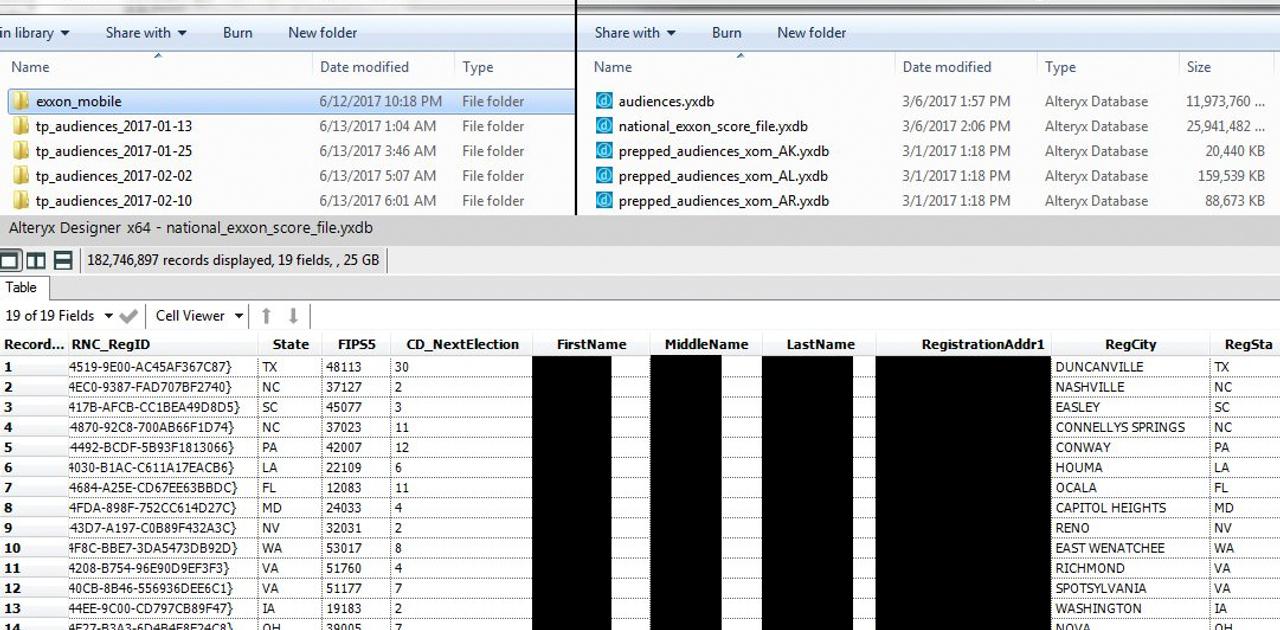1280x630 pixels.
Task: Click prepped_audiences_xom_AL.yxdb file icon
Action: (603, 176)
